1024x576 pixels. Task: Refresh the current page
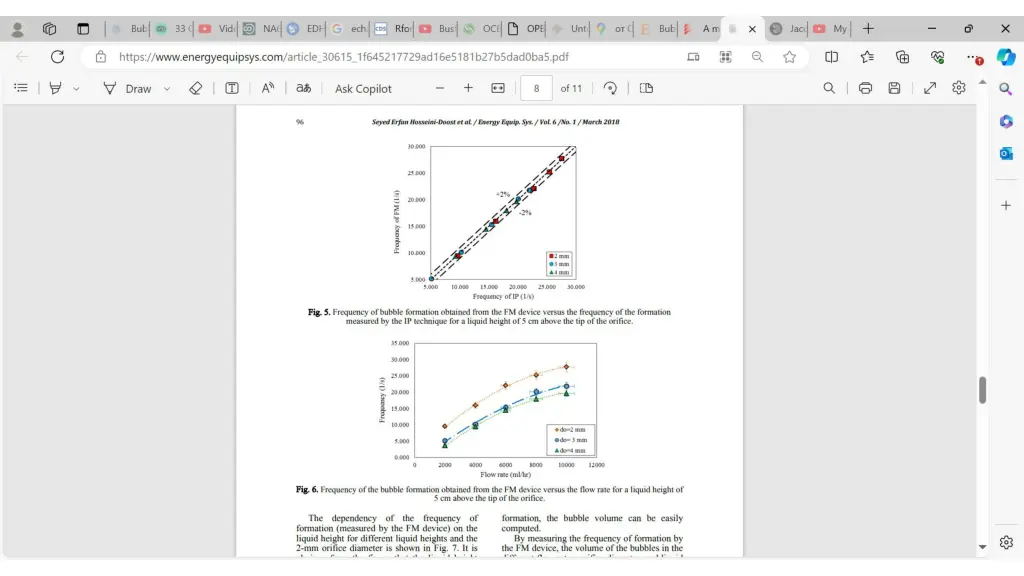pyautogui.click(x=57, y=57)
